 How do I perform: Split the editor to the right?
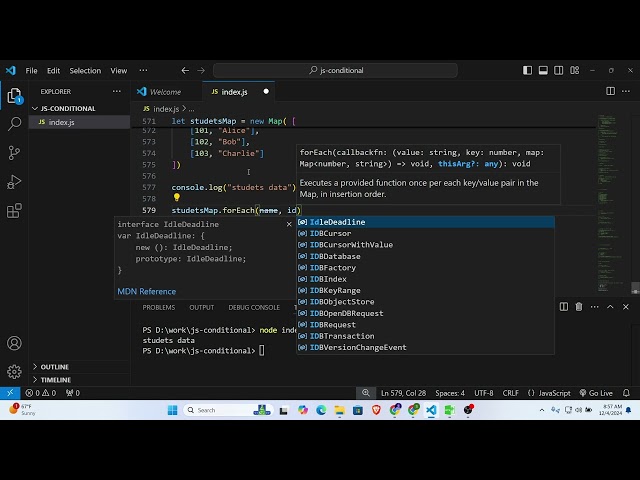(611, 91)
